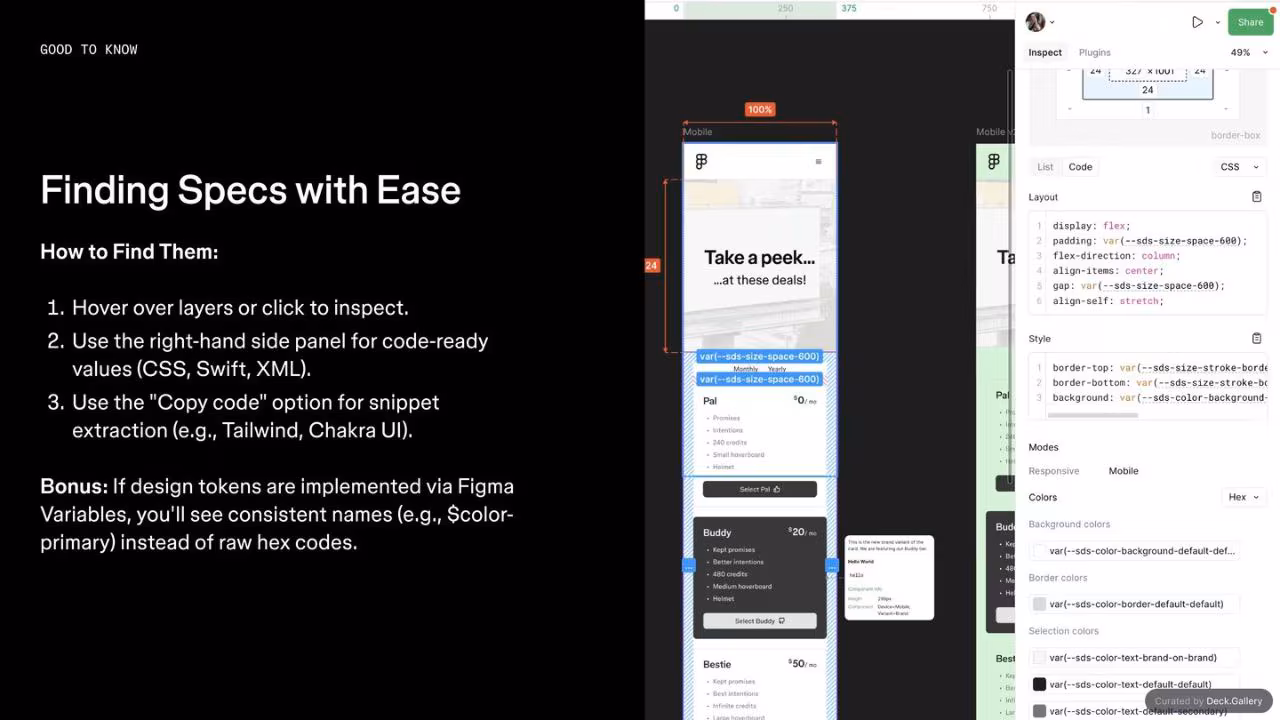The image size is (1280, 720).
Task: Click the Bestie plan title
Action: (717, 664)
